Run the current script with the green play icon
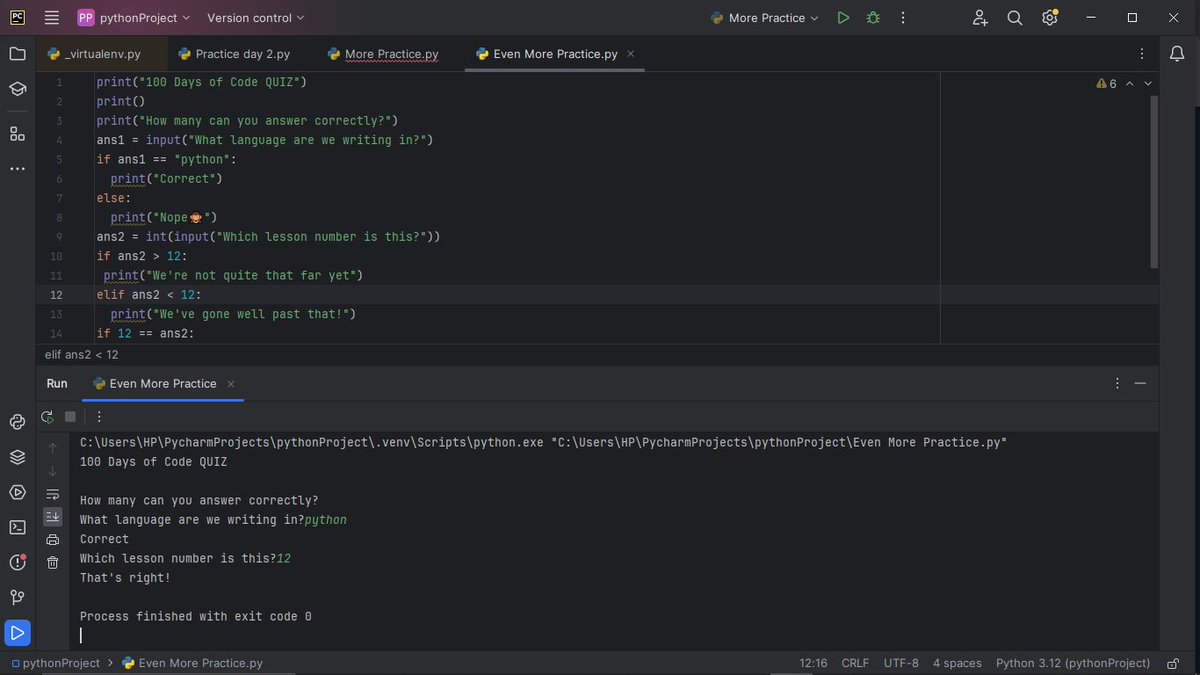The image size is (1200, 675). coord(843,17)
